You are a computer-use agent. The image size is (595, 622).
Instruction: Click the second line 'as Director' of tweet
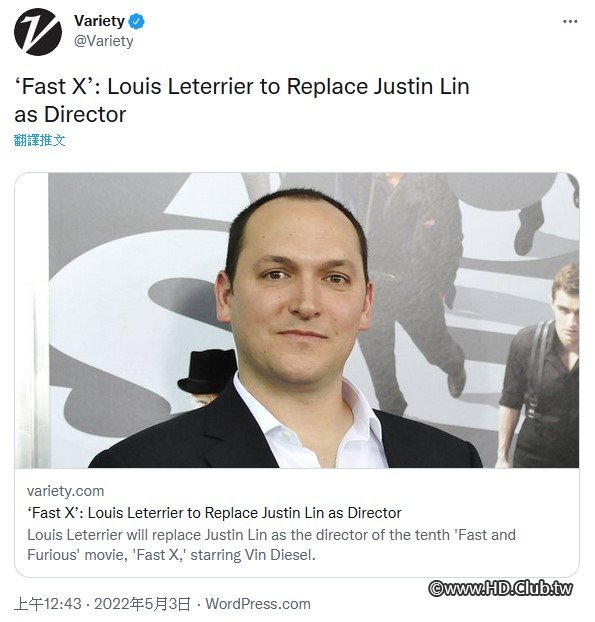[70, 115]
